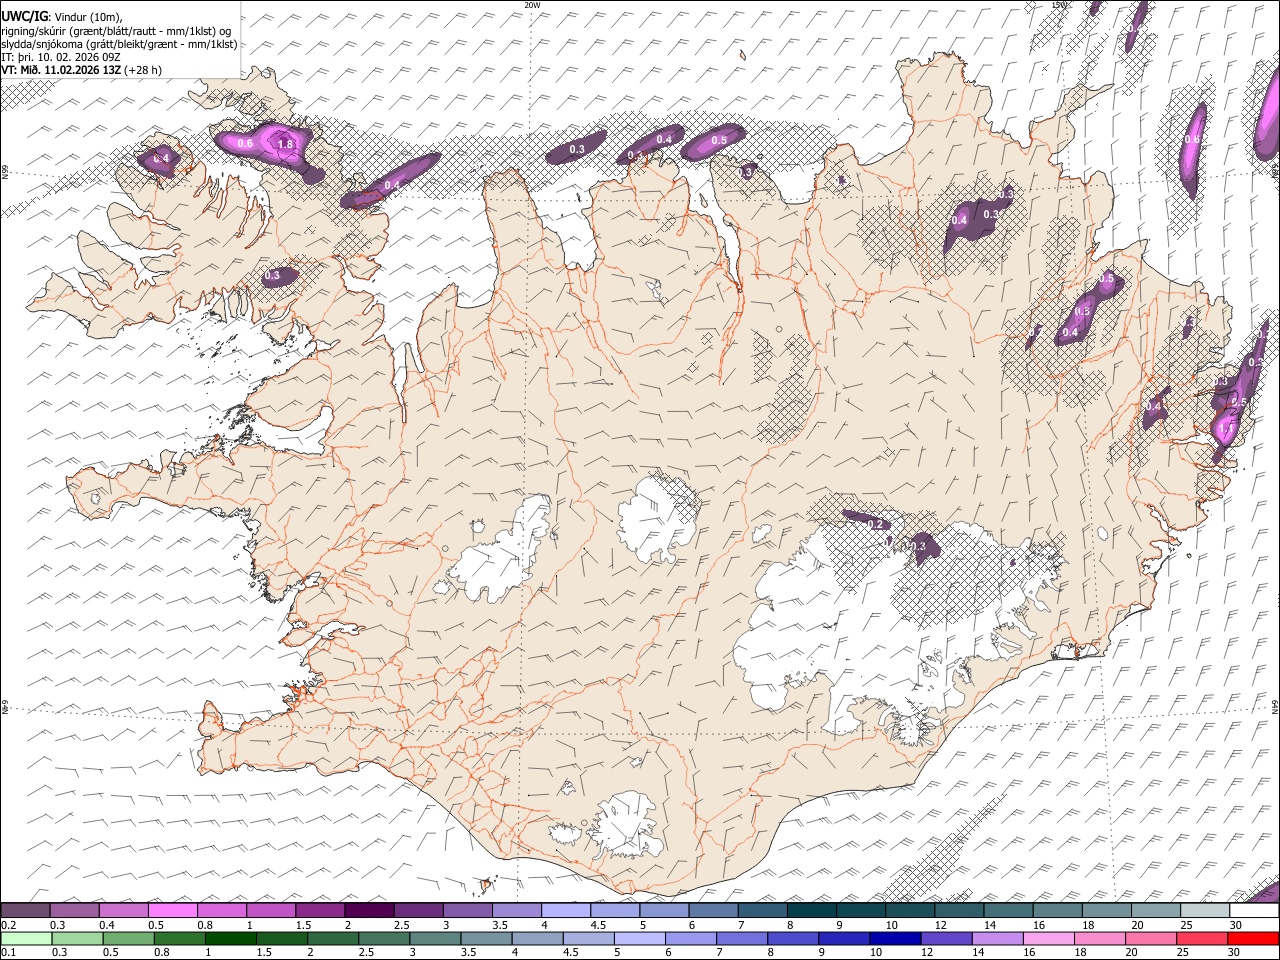
Task: Click the 0.6 label offshore in the northeast
Action: 1192,140
